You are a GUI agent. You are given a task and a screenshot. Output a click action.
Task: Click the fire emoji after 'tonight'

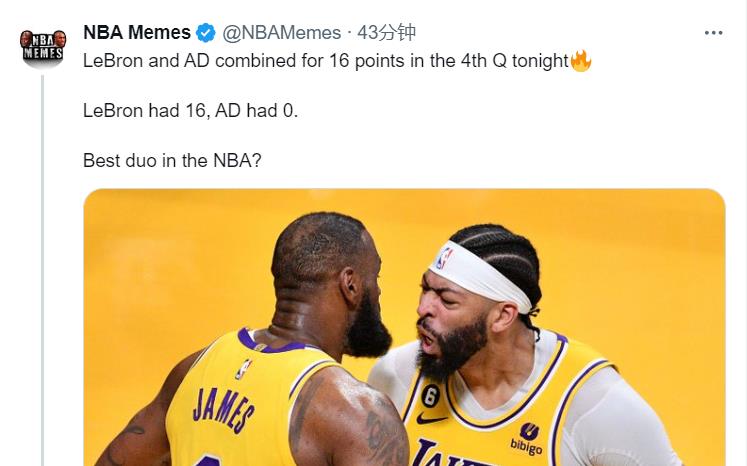click(x=580, y=61)
